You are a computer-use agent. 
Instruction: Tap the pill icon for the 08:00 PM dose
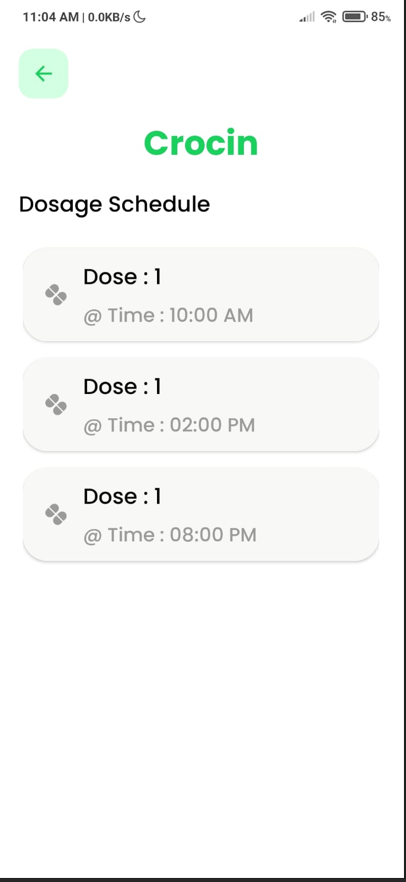point(56,514)
